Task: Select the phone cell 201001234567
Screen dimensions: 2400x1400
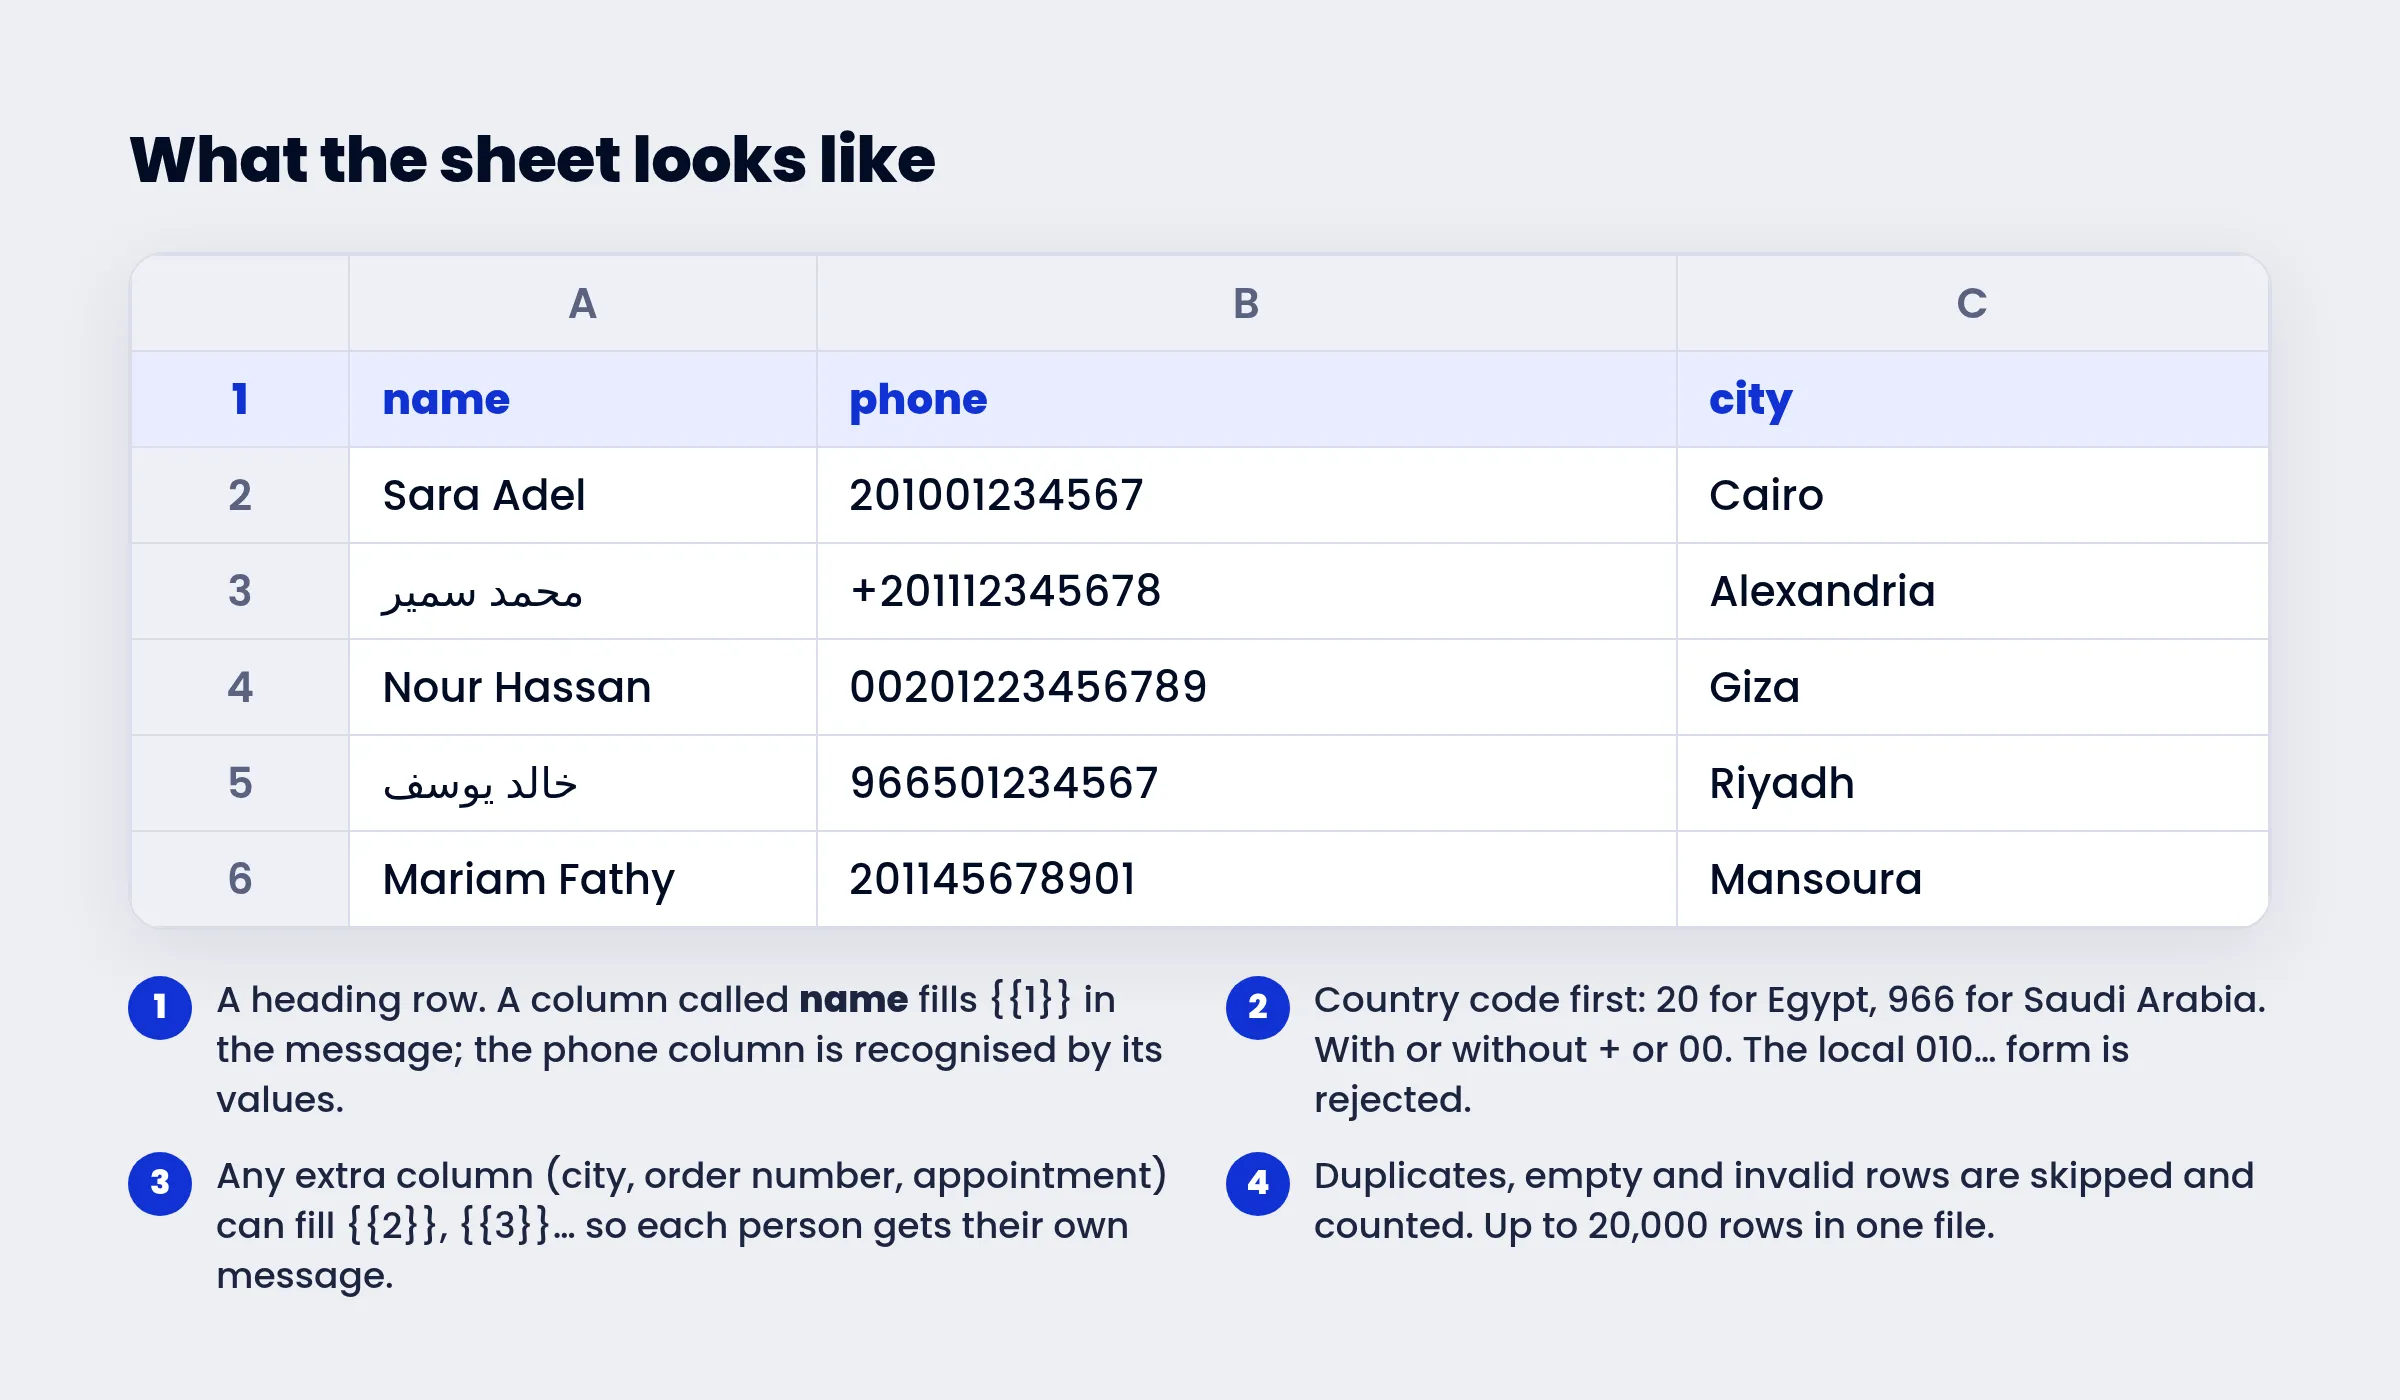Action: (1246, 495)
